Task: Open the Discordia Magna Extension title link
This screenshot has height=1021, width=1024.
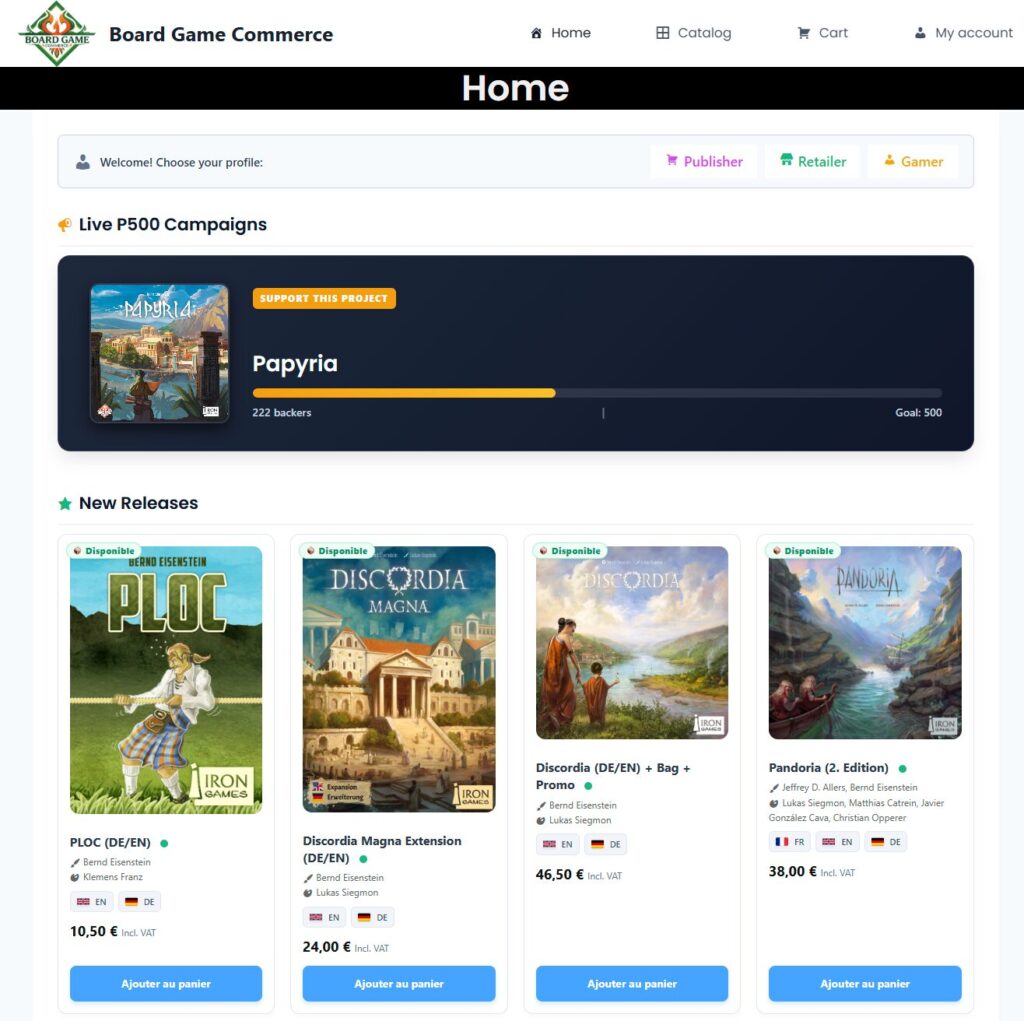Action: [381, 849]
